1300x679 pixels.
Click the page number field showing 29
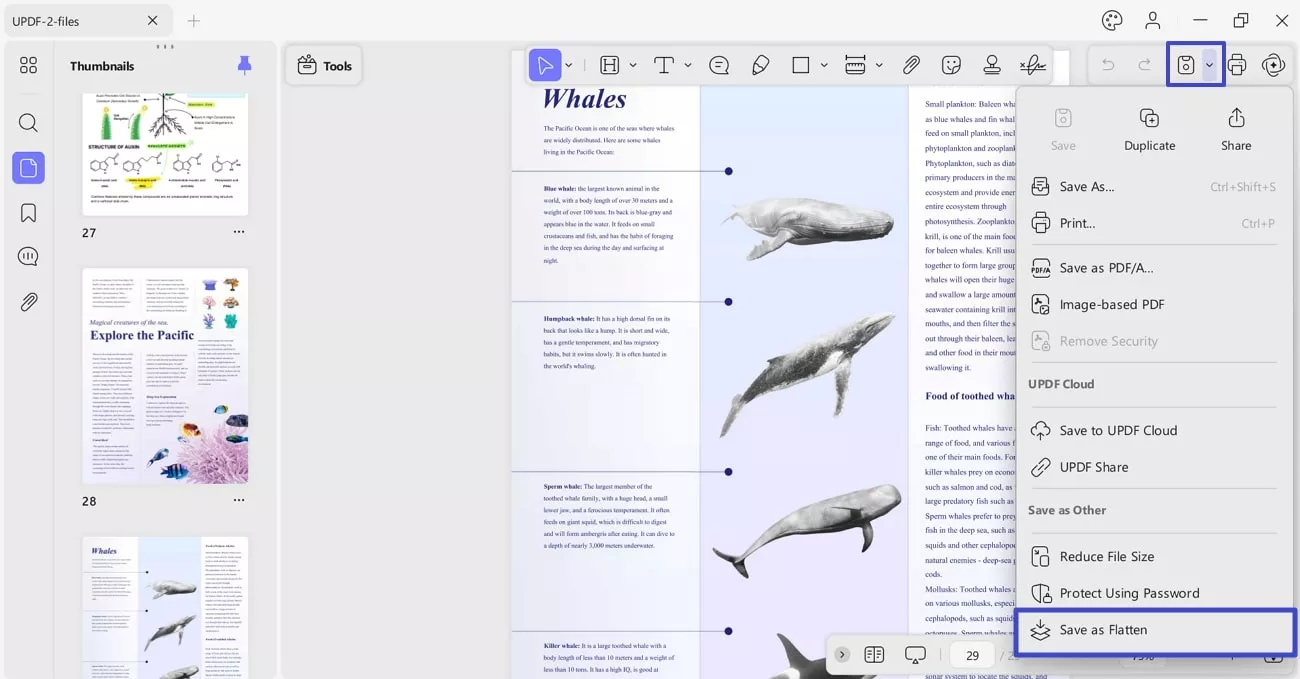(972, 655)
